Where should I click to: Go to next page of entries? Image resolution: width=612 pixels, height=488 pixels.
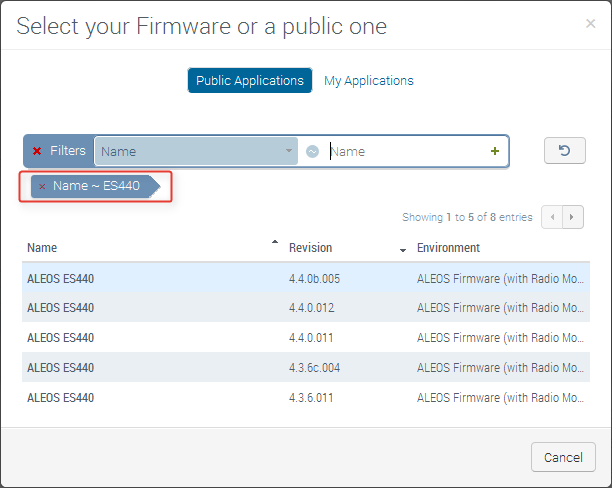574,217
